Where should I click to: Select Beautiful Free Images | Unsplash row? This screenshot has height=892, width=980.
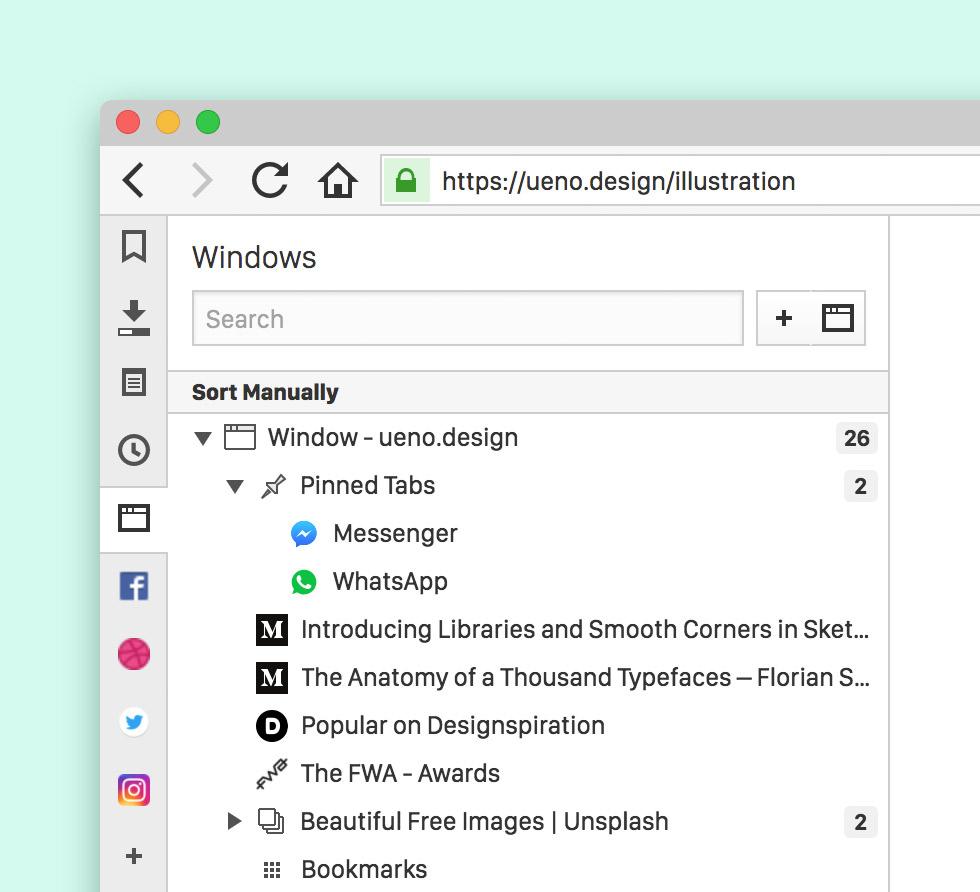click(x=528, y=821)
